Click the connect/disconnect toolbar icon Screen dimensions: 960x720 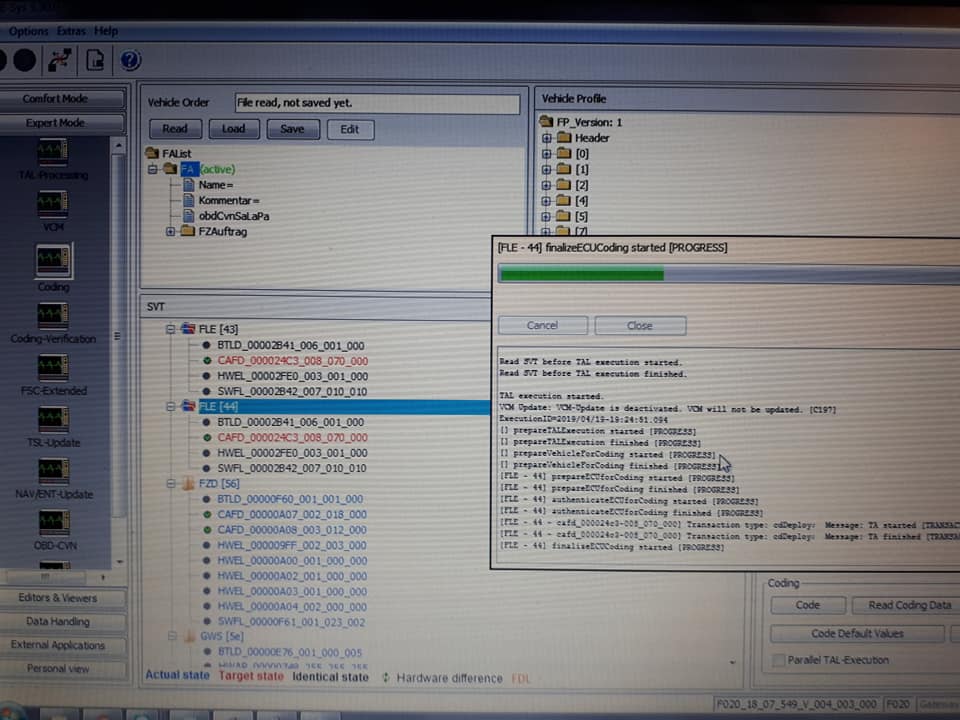pyautogui.click(x=59, y=60)
